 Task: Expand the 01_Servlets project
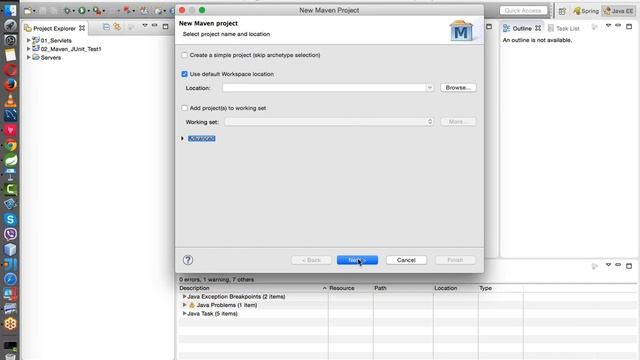pos(29,40)
